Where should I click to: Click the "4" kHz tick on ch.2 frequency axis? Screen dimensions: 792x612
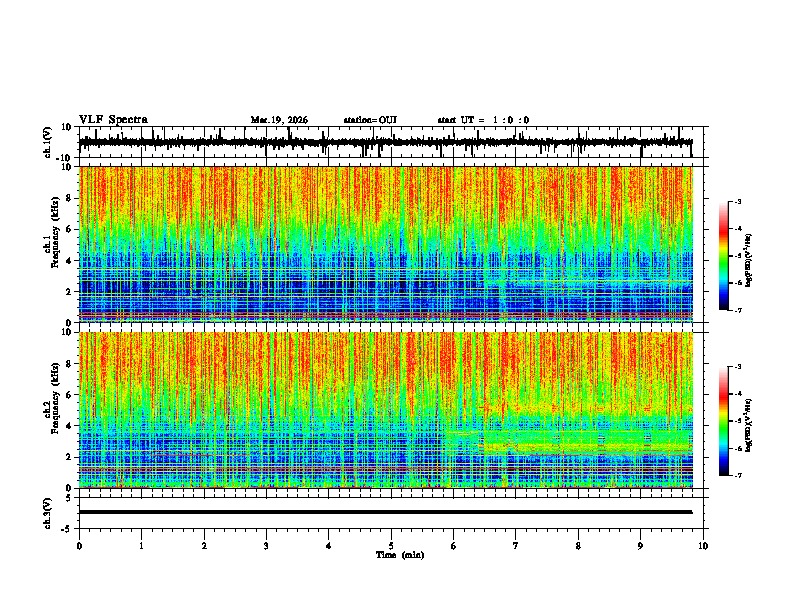[x=69, y=426]
